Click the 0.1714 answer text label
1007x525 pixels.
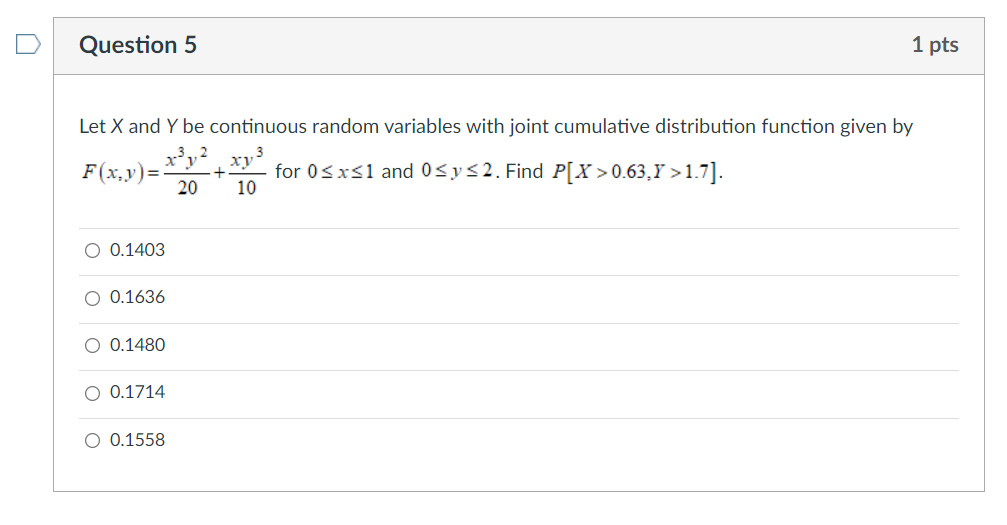(137, 392)
